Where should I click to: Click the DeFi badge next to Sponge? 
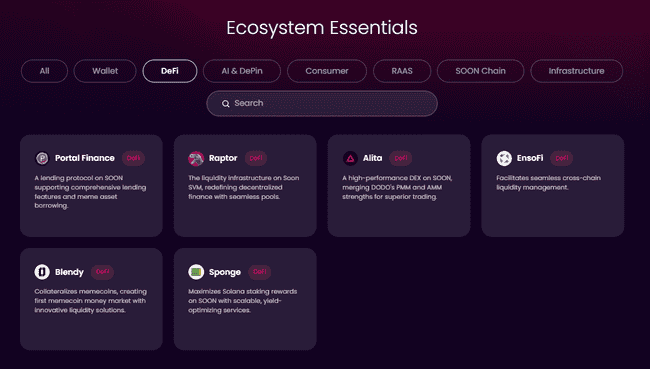point(260,272)
